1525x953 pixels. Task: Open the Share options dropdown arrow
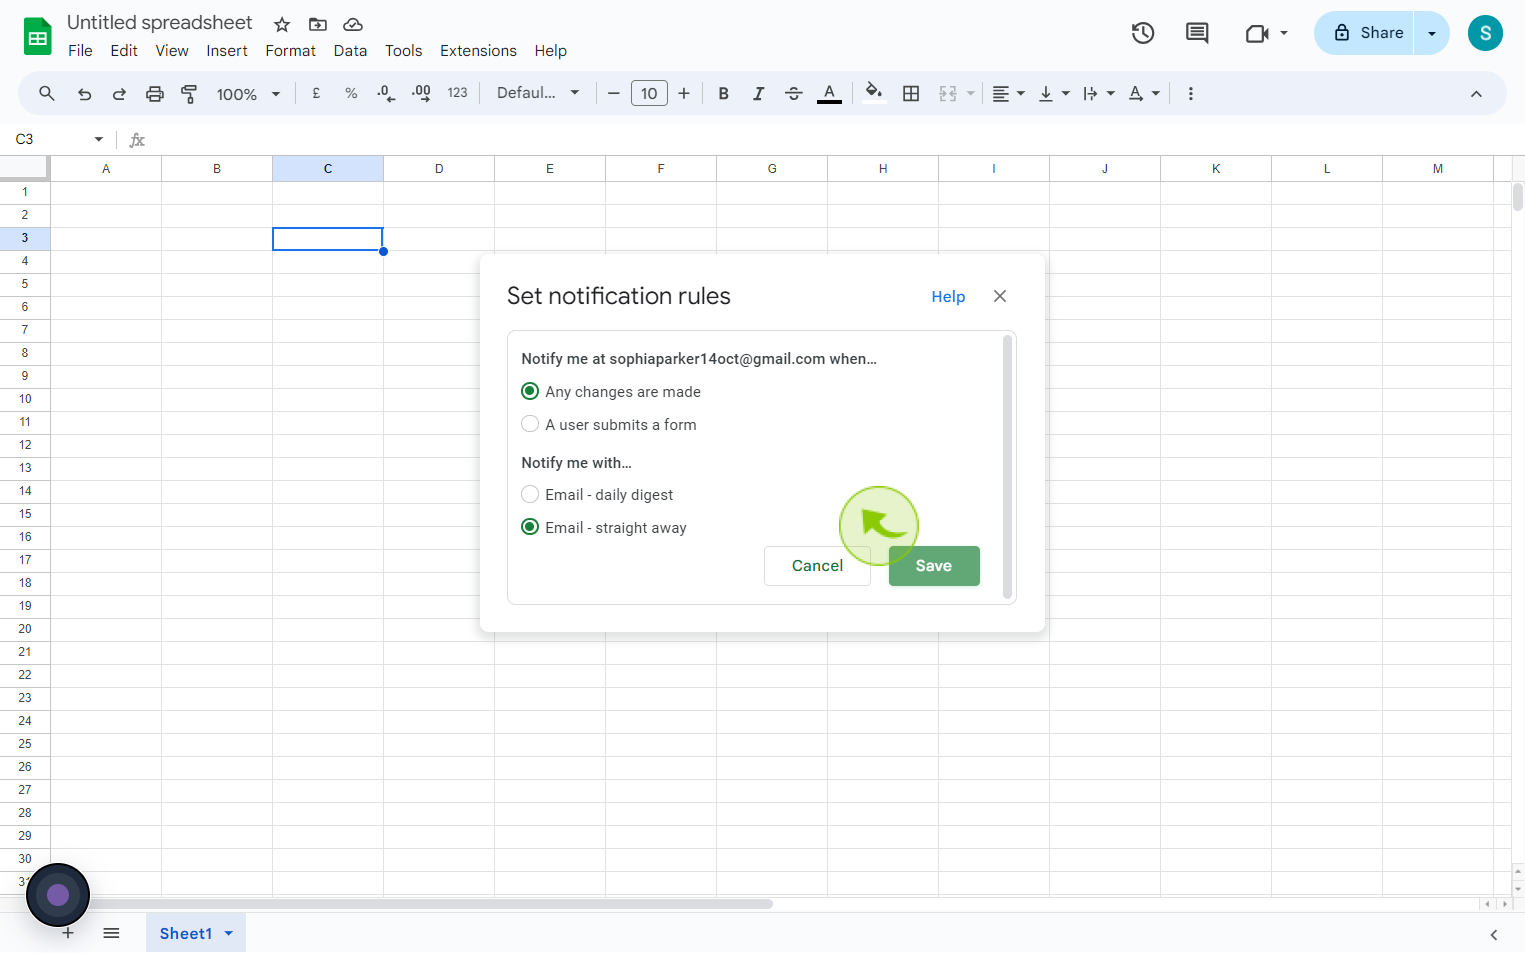[x=1432, y=33]
